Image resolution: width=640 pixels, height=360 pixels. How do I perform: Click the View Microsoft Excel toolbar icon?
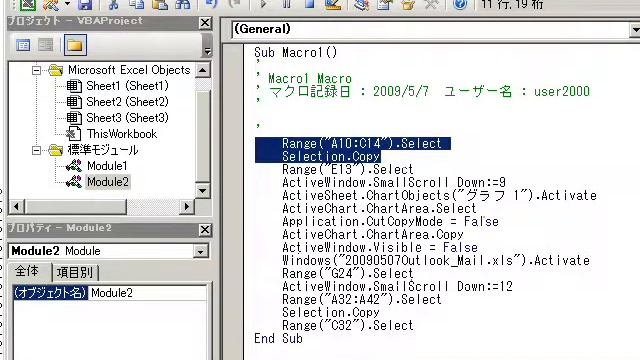coord(28,5)
